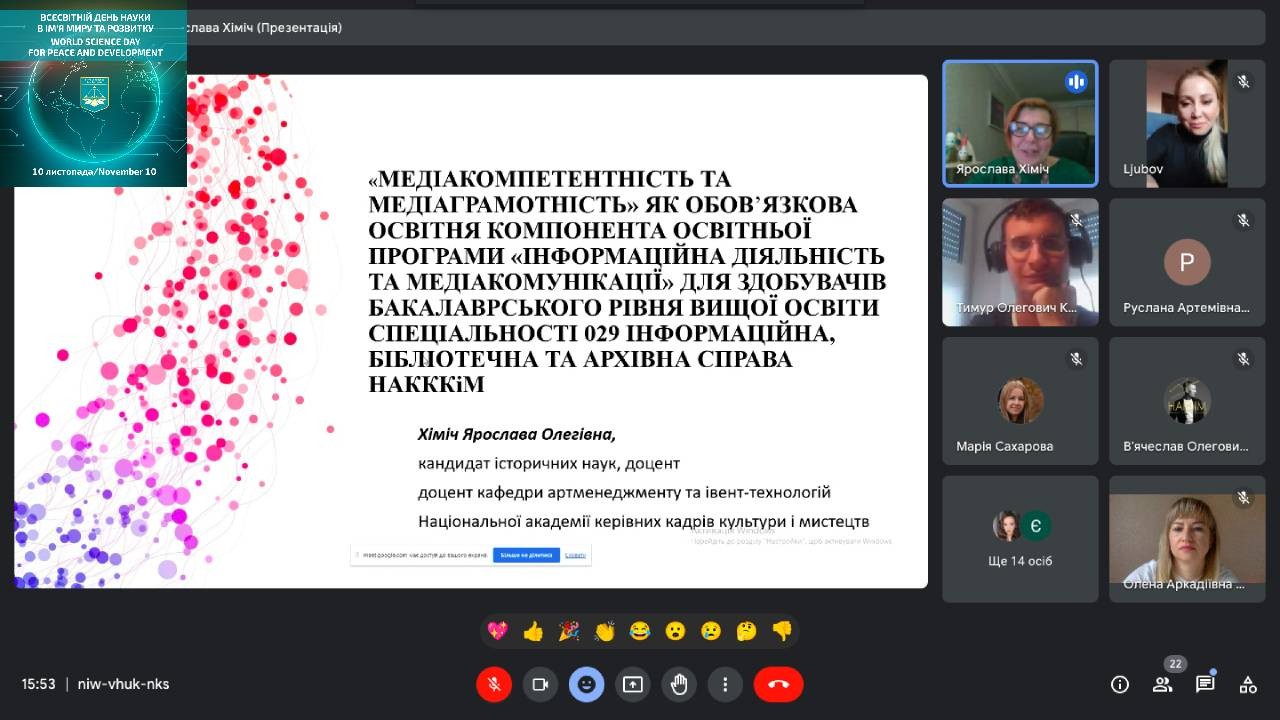Hang up with the red leave button
This screenshot has width=1280, height=720.
click(x=778, y=684)
